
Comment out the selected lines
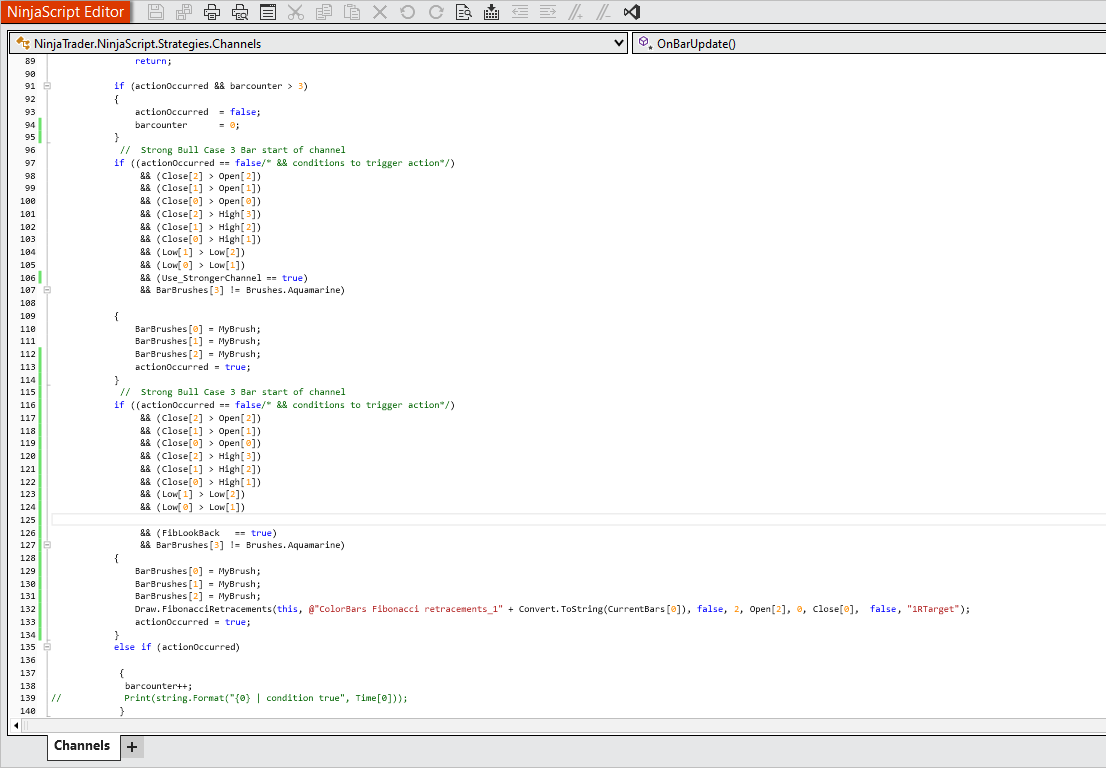click(x=575, y=13)
